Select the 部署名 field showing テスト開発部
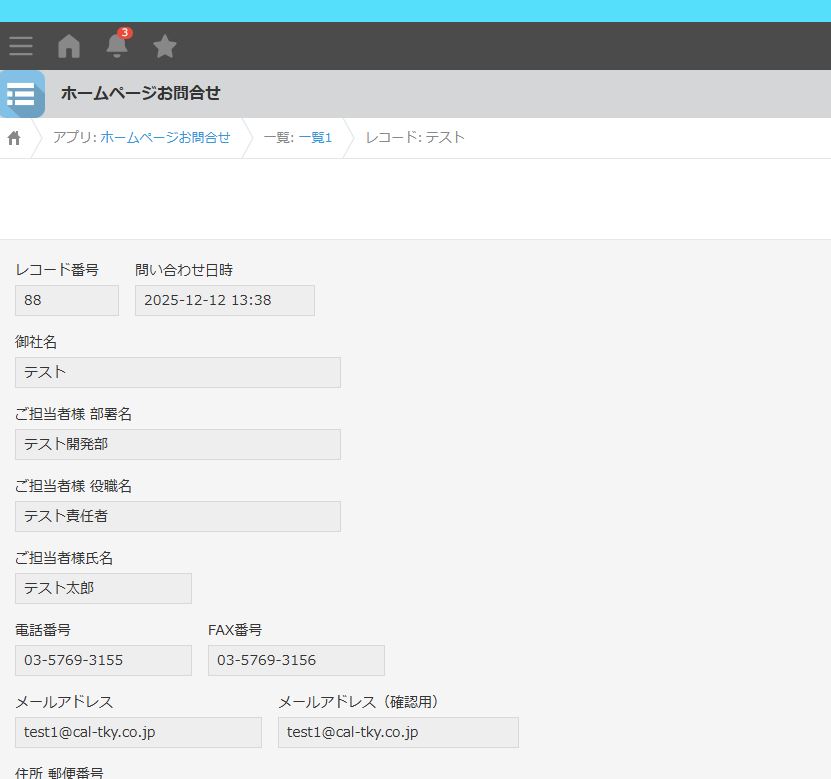This screenshot has width=831, height=779. point(177,444)
